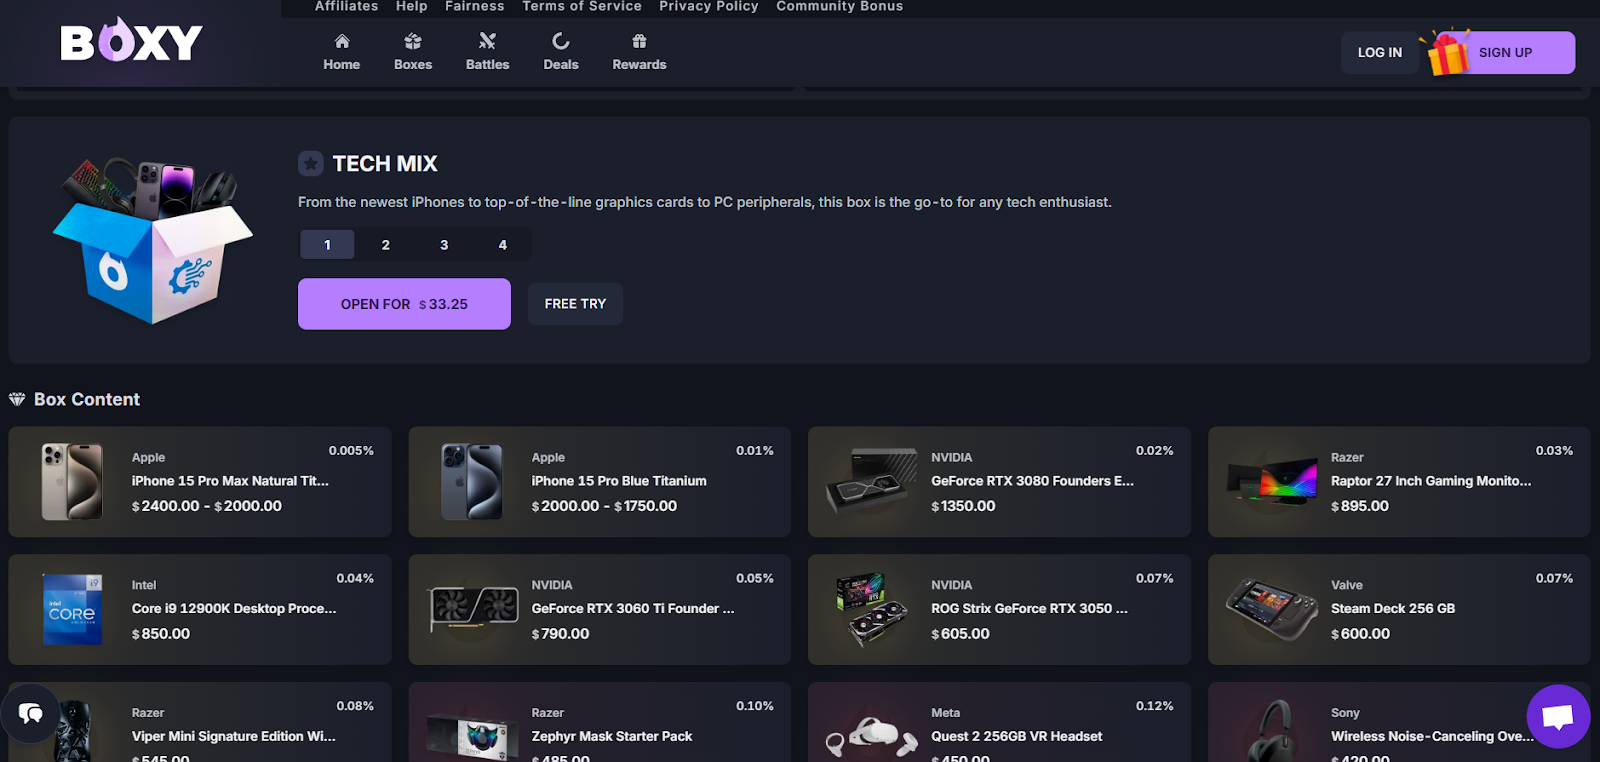The width and height of the screenshot is (1600, 762).
Task: Click the ROG Strix RTX 3050 image
Action: [x=872, y=609]
